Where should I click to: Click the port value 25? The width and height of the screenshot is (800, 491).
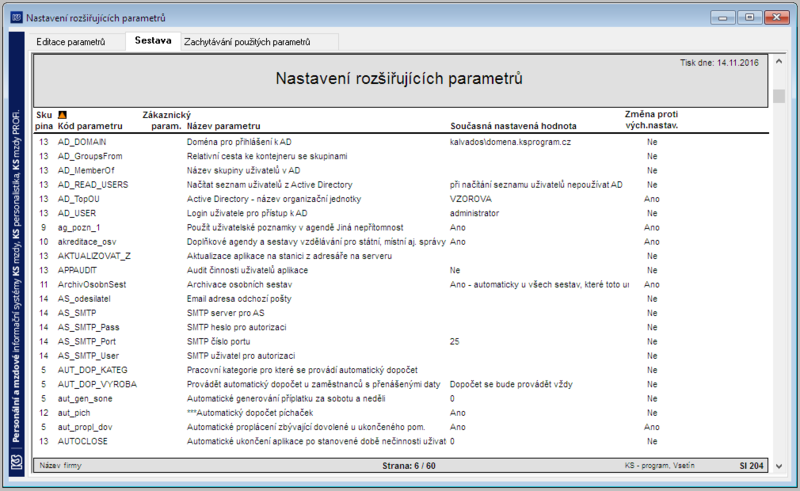coord(454,342)
